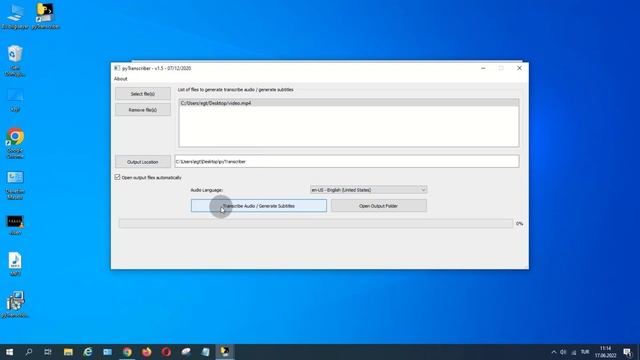This screenshot has width=640, height=360.
Task: Expand the Audio Language dropdown
Action: (x=369, y=190)
